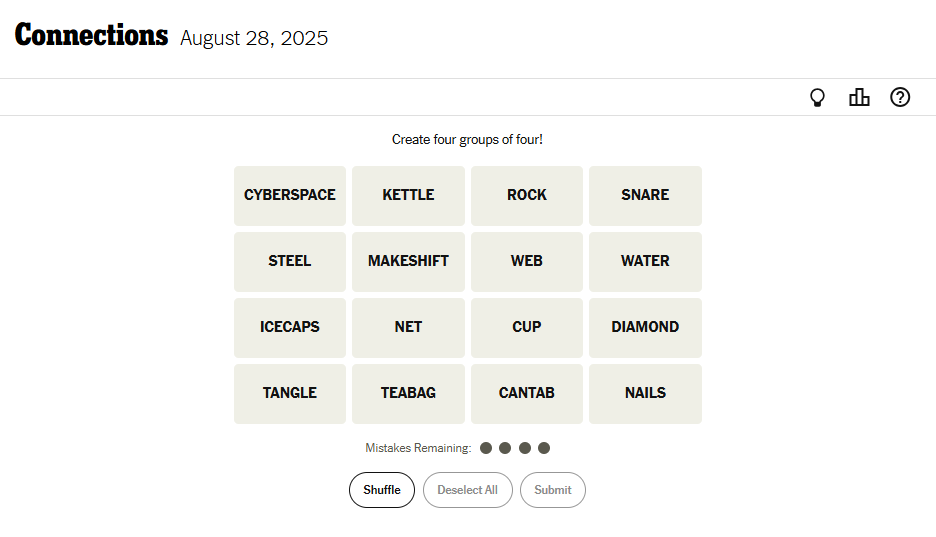Select the DIAMOND tile
Image resolution: width=936 pixels, height=537 pixels.
tap(645, 327)
